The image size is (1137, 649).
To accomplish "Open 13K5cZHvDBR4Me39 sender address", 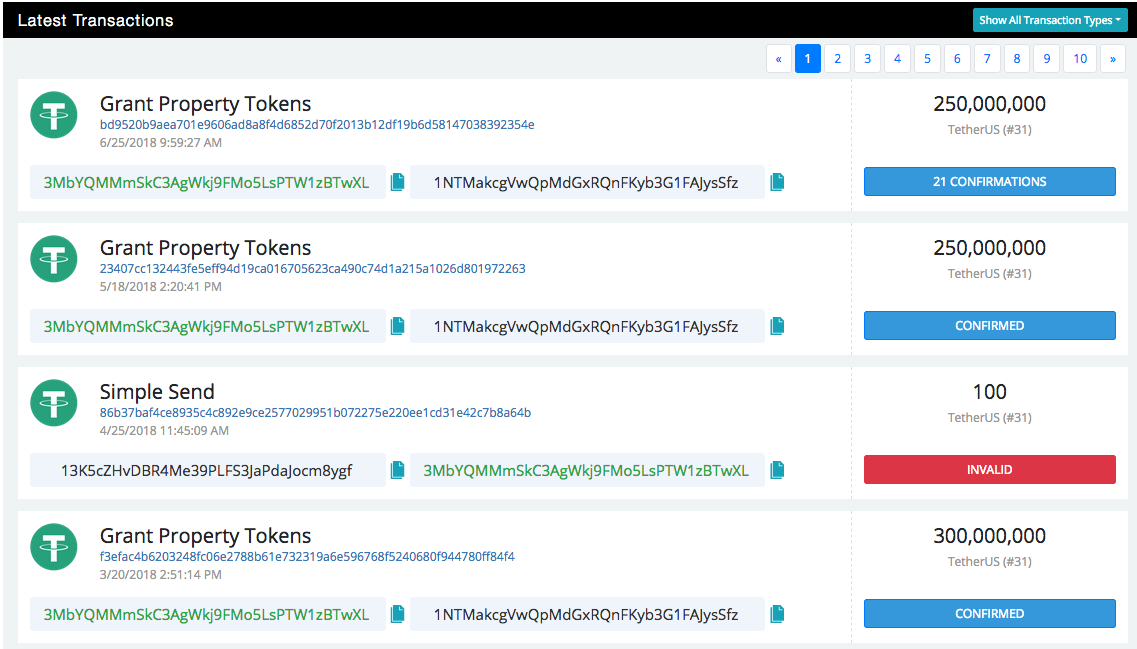I will click(x=207, y=471).
